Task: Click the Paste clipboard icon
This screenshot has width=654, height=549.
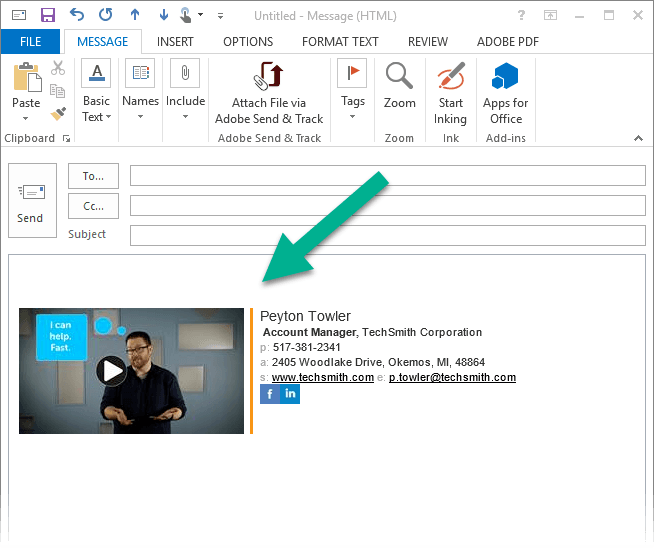Action: point(27,78)
